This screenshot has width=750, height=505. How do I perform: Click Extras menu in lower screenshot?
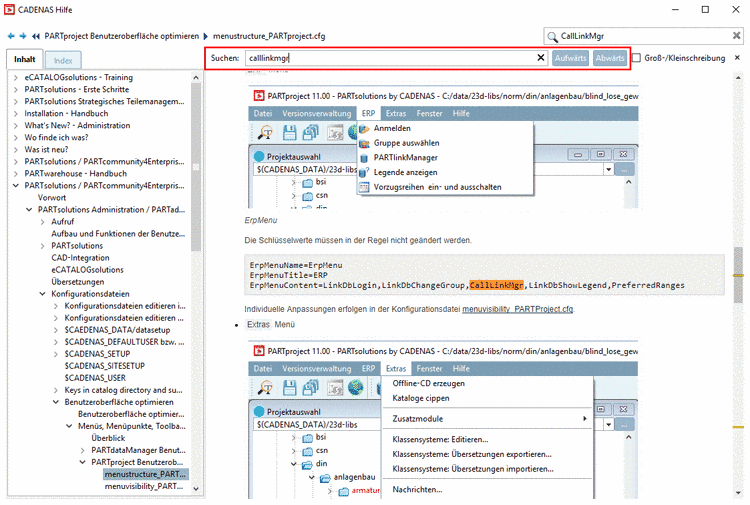tap(396, 369)
